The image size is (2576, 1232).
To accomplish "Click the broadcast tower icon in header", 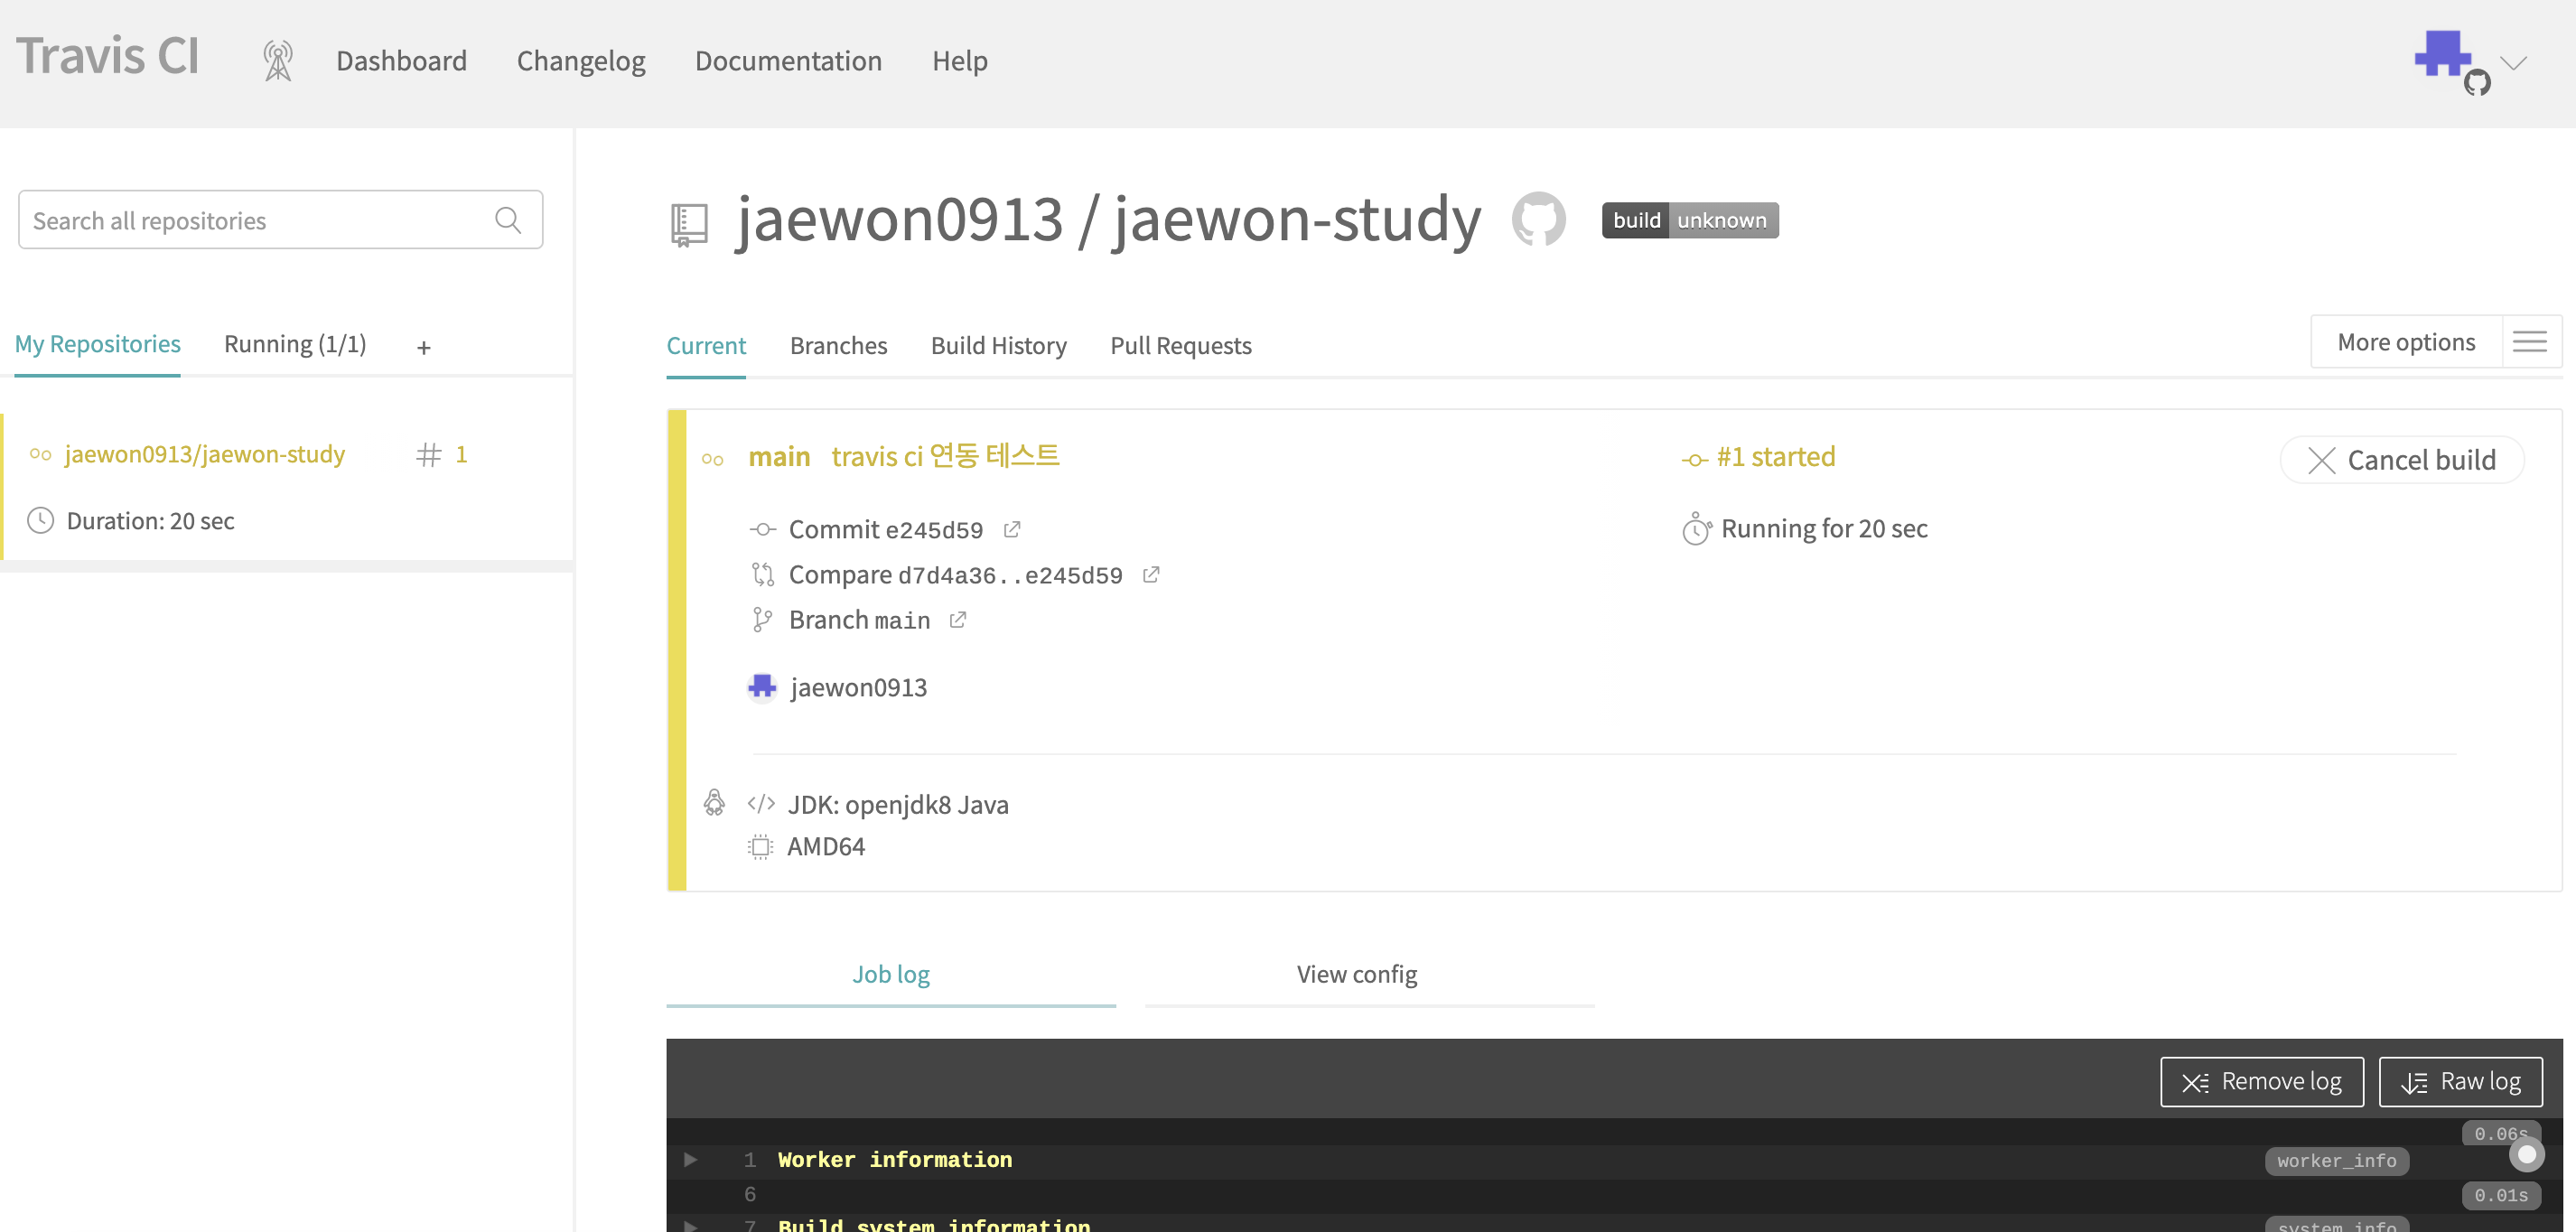I will click(x=278, y=61).
